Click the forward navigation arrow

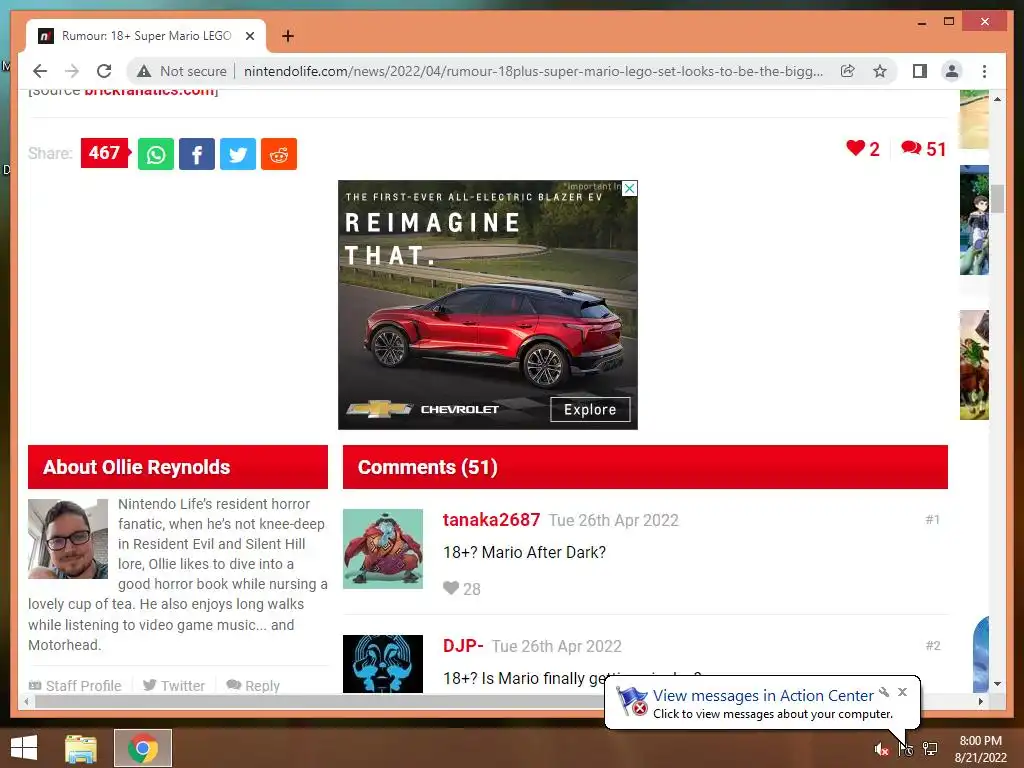click(72, 71)
